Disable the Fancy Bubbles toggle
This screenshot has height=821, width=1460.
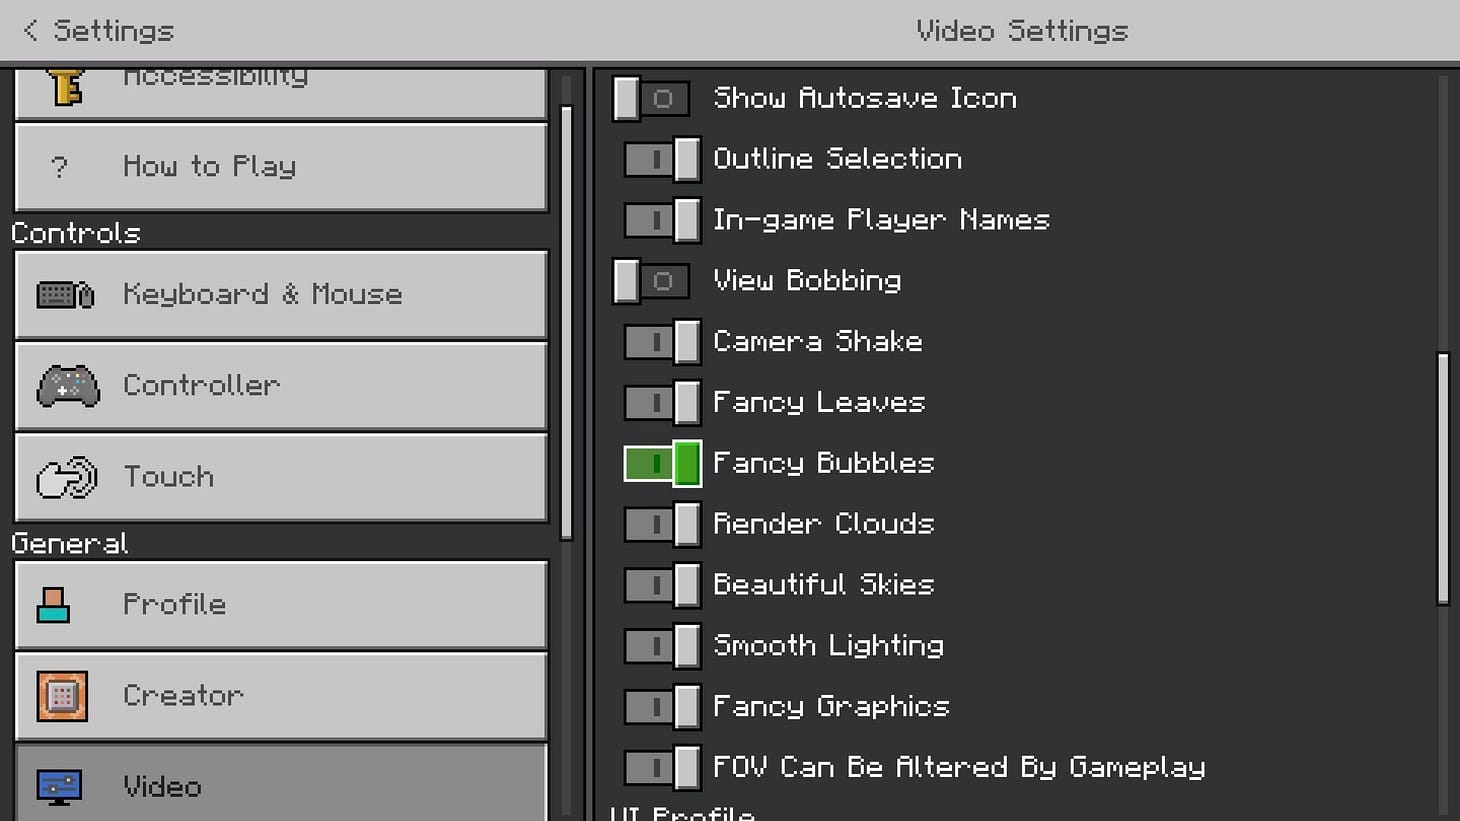(x=661, y=463)
